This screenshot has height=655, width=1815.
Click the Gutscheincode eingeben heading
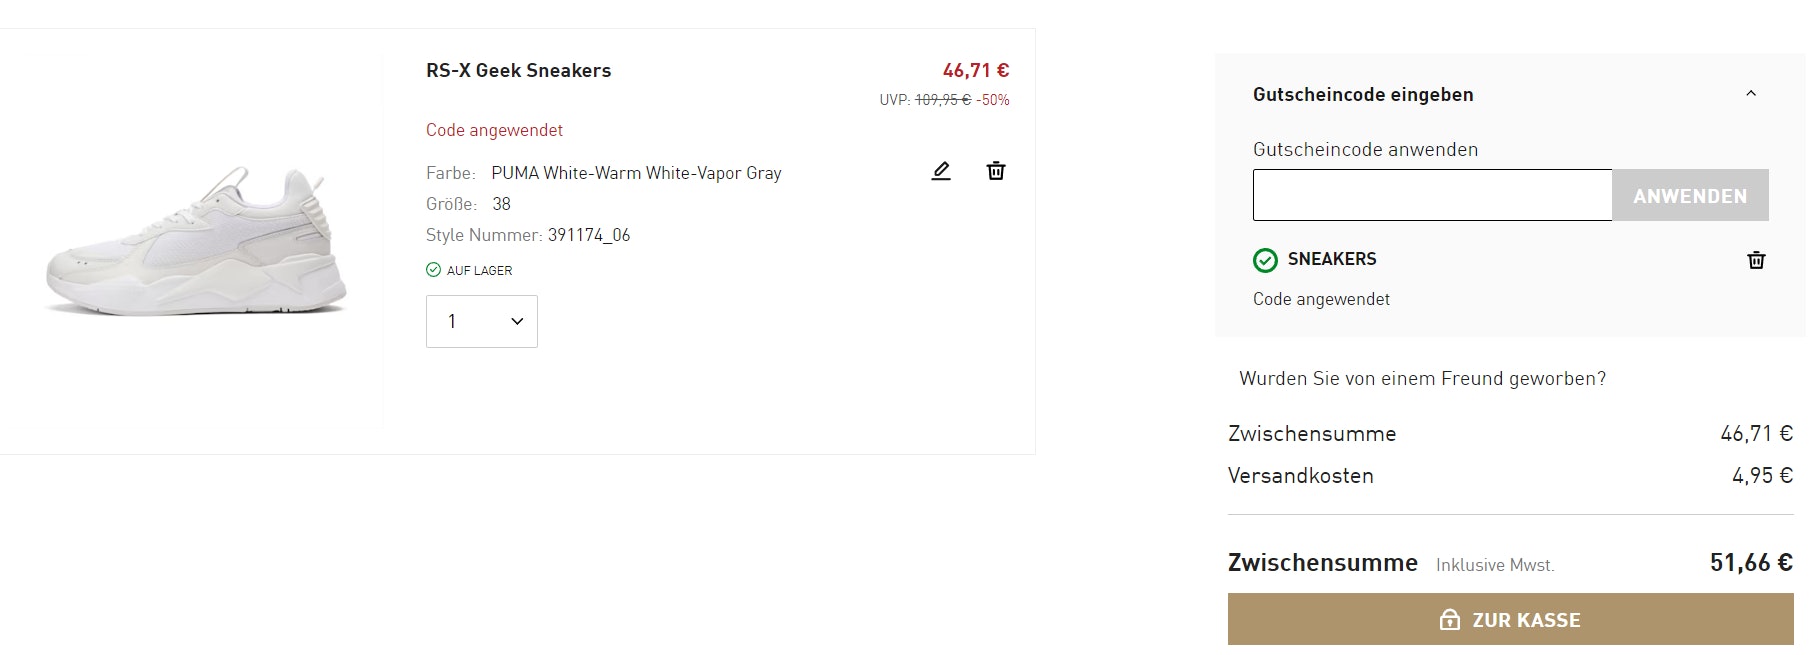point(1363,95)
